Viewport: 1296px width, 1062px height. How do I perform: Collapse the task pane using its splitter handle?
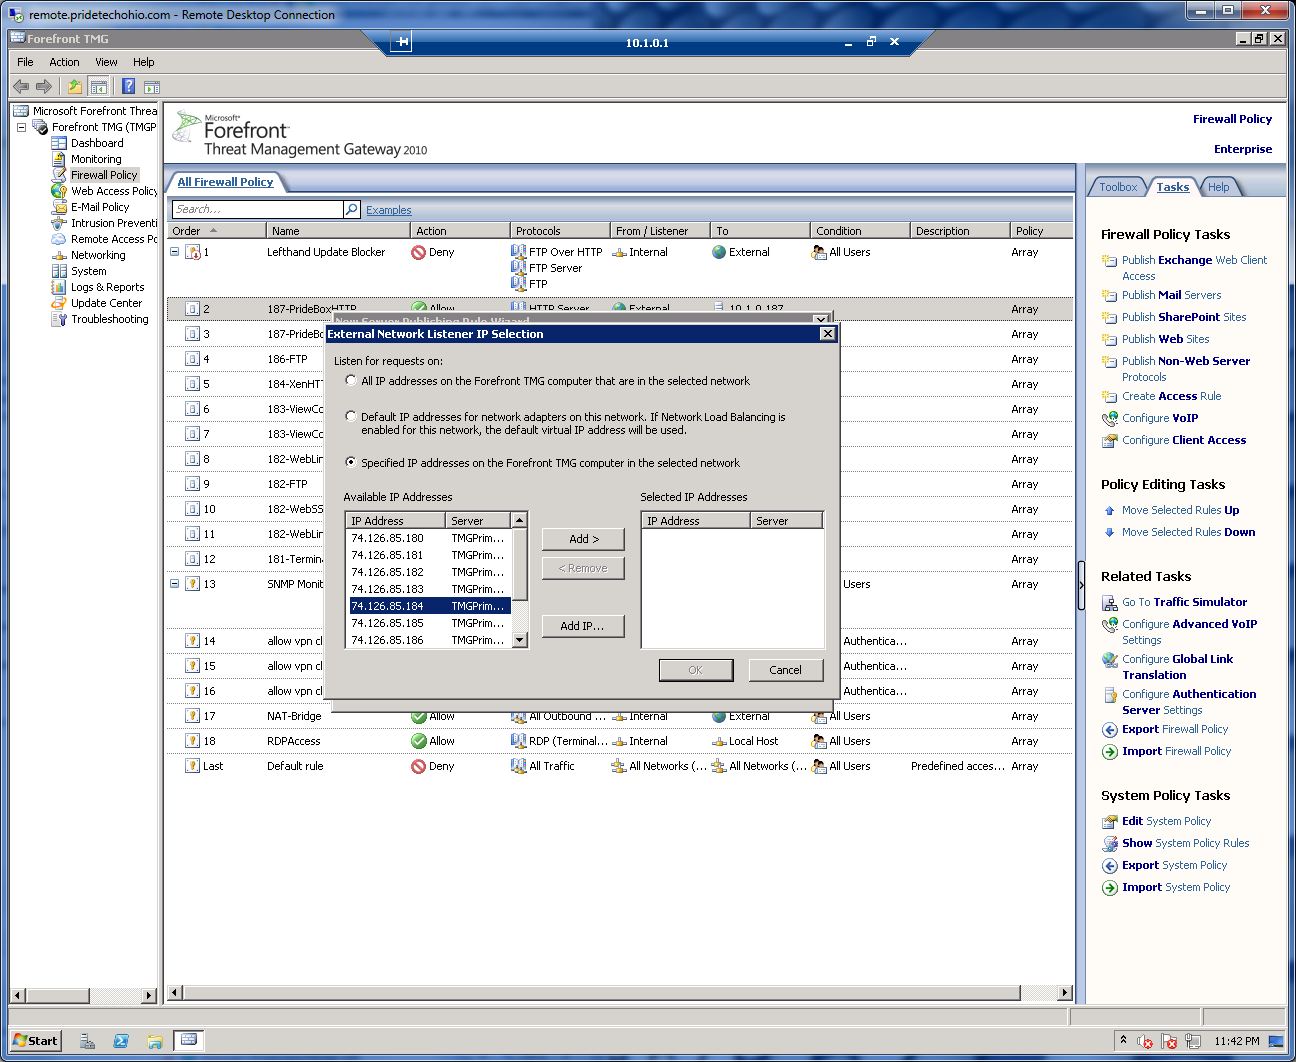[x=1081, y=586]
